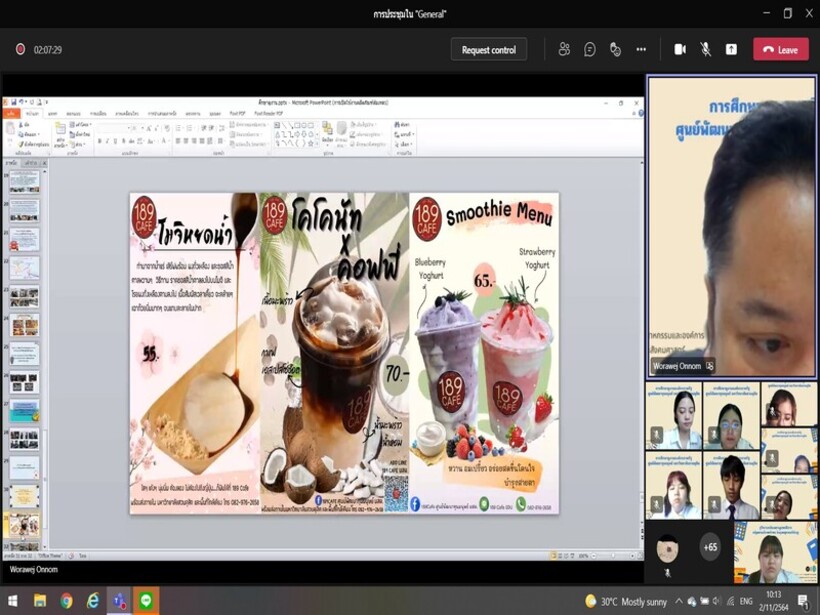Open the Replace dropdown
The height and width of the screenshot is (615, 820).
pos(405,134)
